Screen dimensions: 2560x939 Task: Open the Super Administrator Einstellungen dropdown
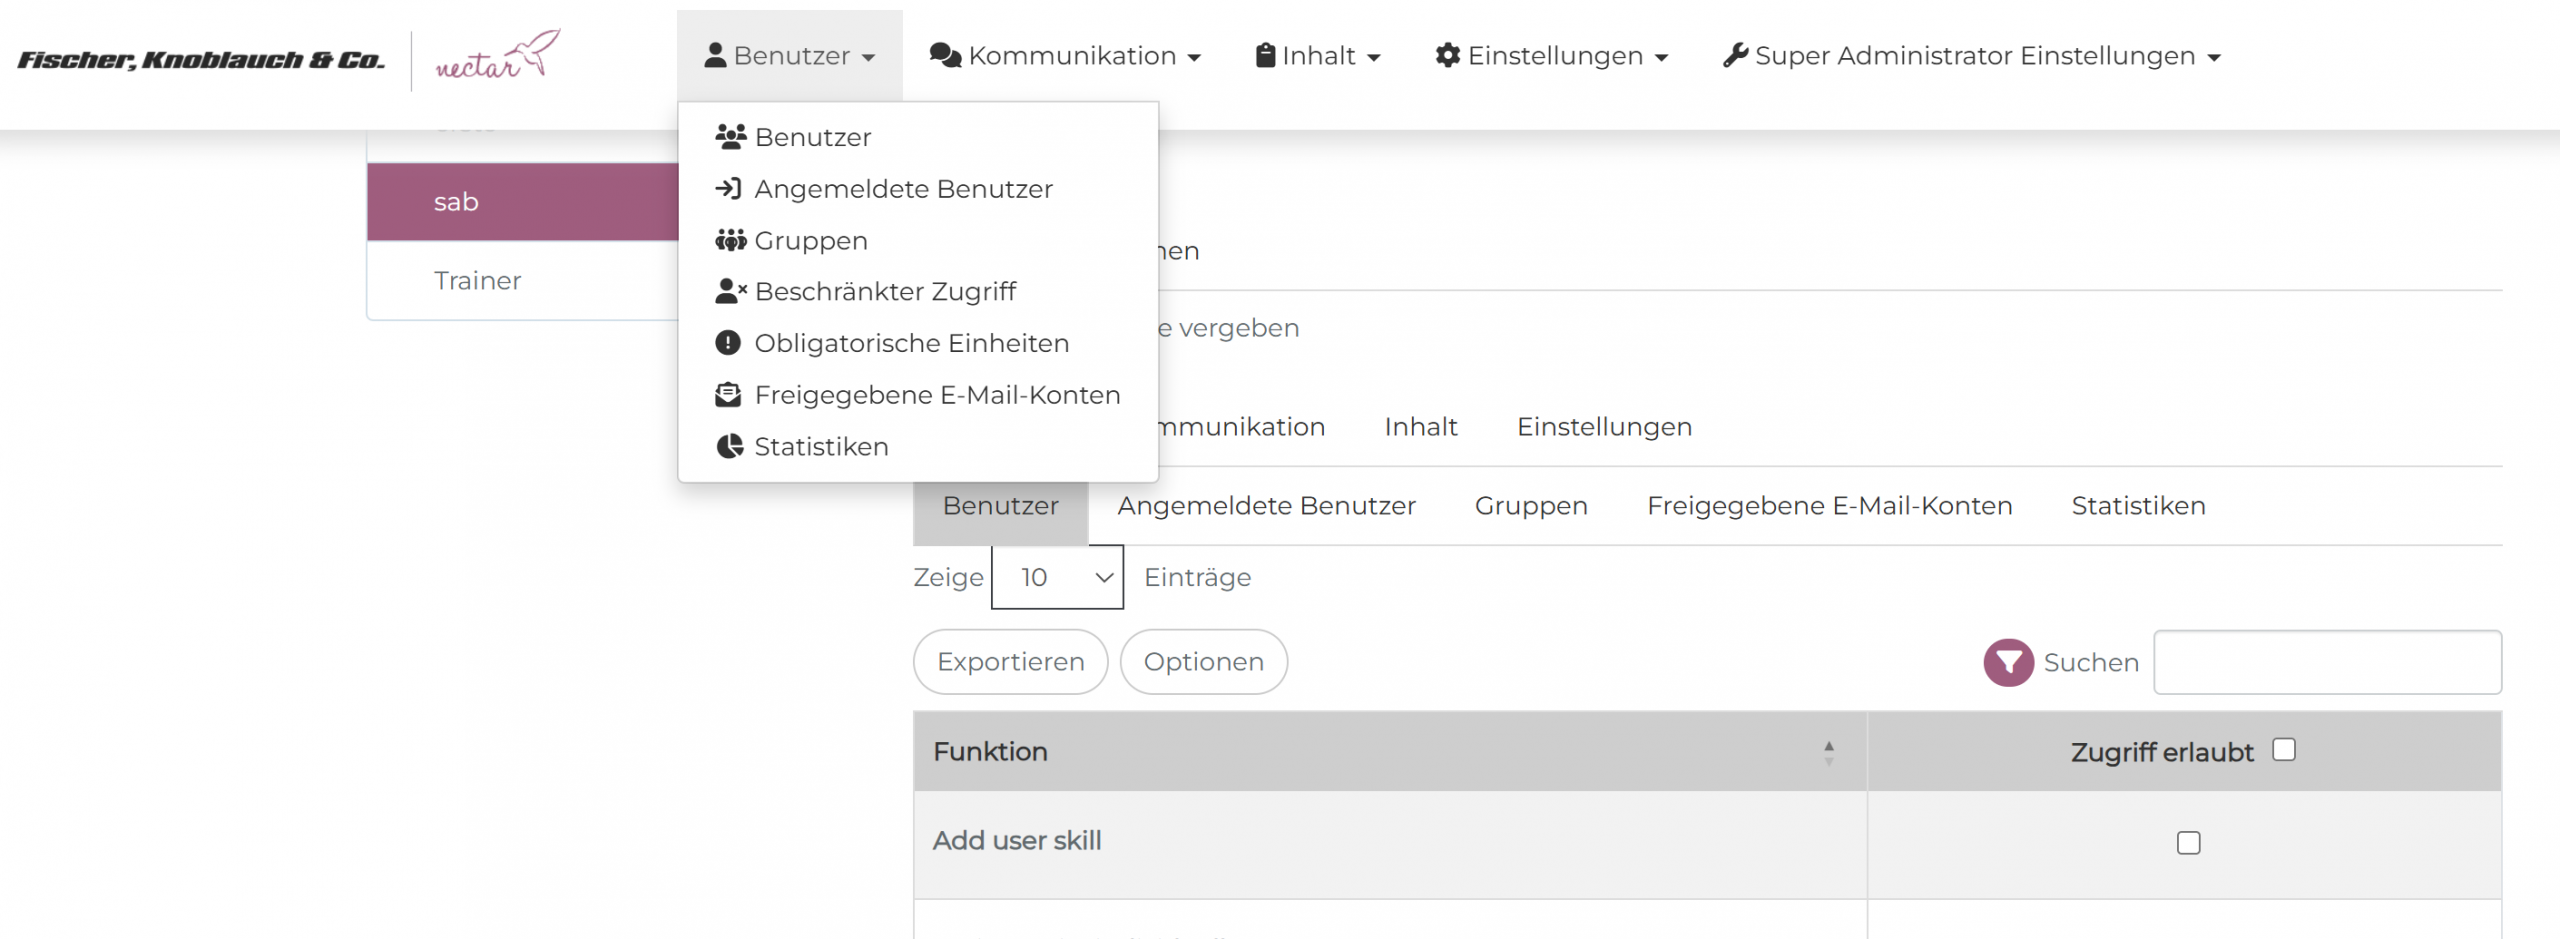pyautogui.click(x=1971, y=56)
